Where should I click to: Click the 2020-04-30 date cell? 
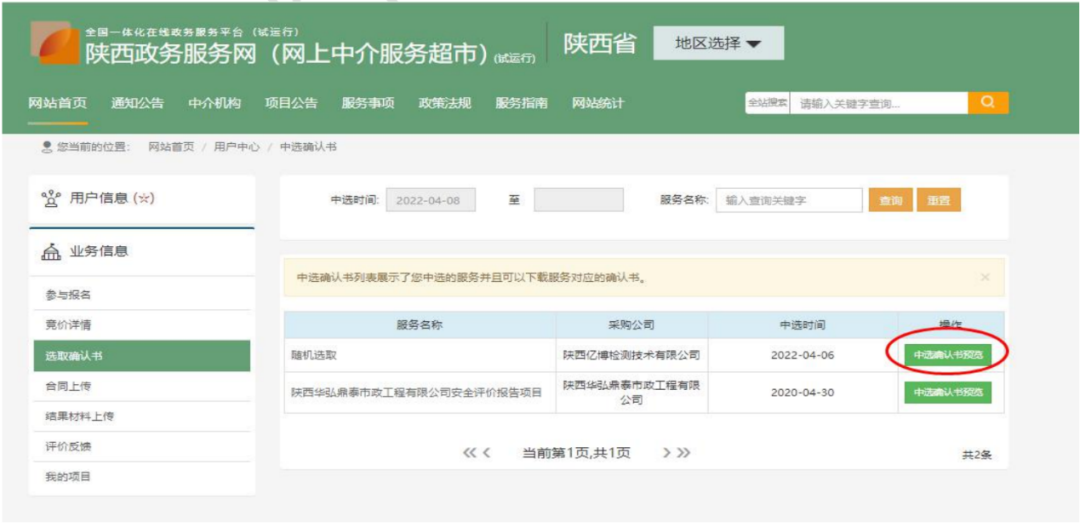pyautogui.click(x=803, y=393)
